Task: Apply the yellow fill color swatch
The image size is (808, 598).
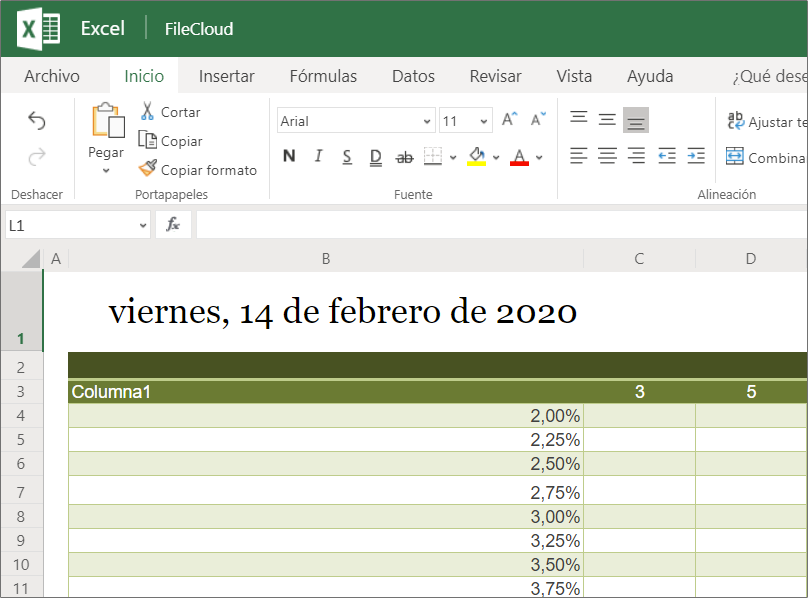Action: click(476, 157)
